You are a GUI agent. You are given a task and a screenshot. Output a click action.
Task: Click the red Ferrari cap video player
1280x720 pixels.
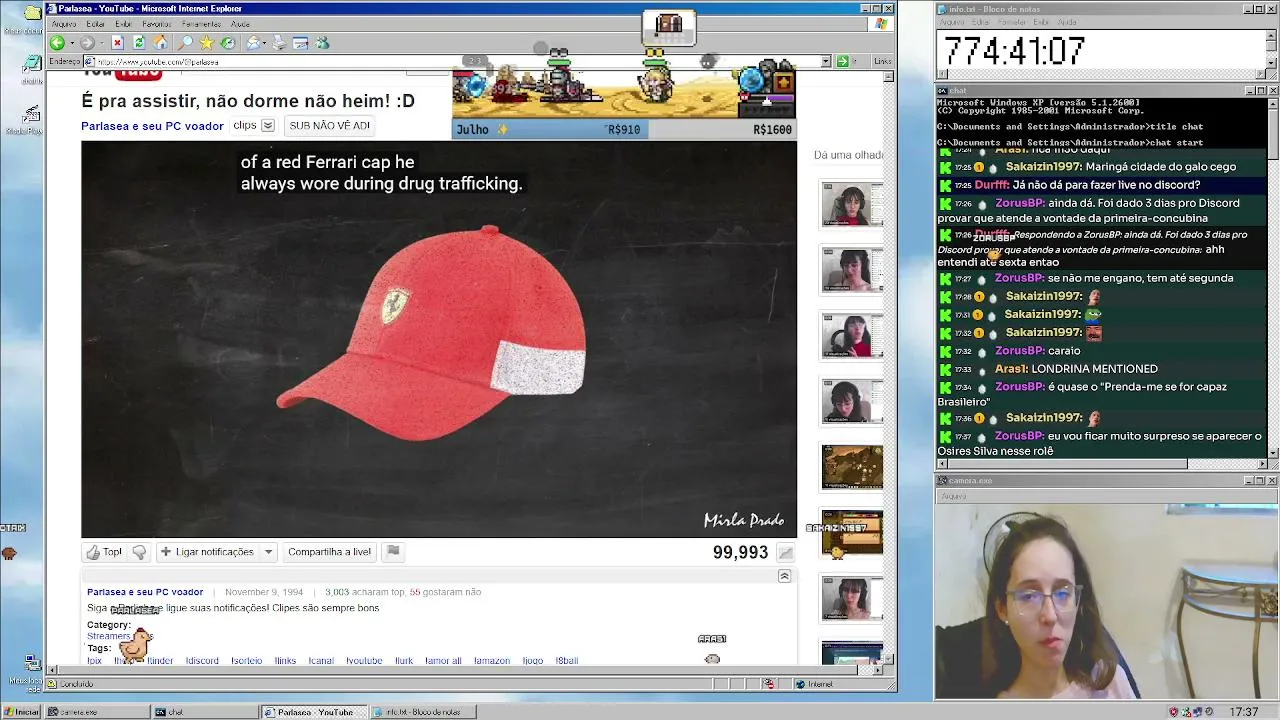[x=439, y=339]
